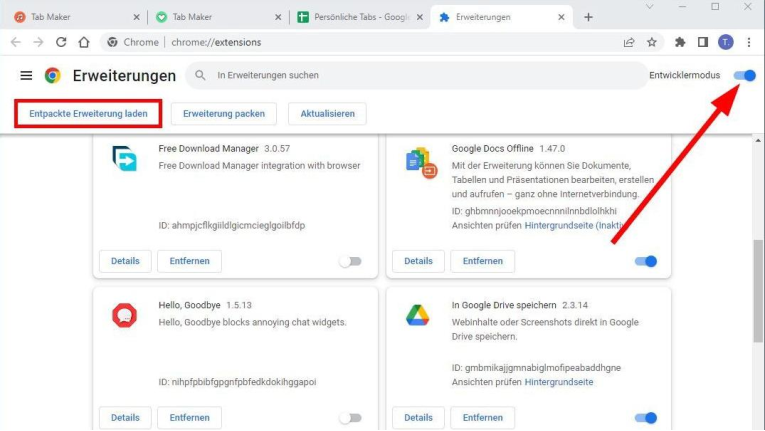The width and height of the screenshot is (765, 431).
Task: Disable the Google Docs Offline extension
Action: 646,262
